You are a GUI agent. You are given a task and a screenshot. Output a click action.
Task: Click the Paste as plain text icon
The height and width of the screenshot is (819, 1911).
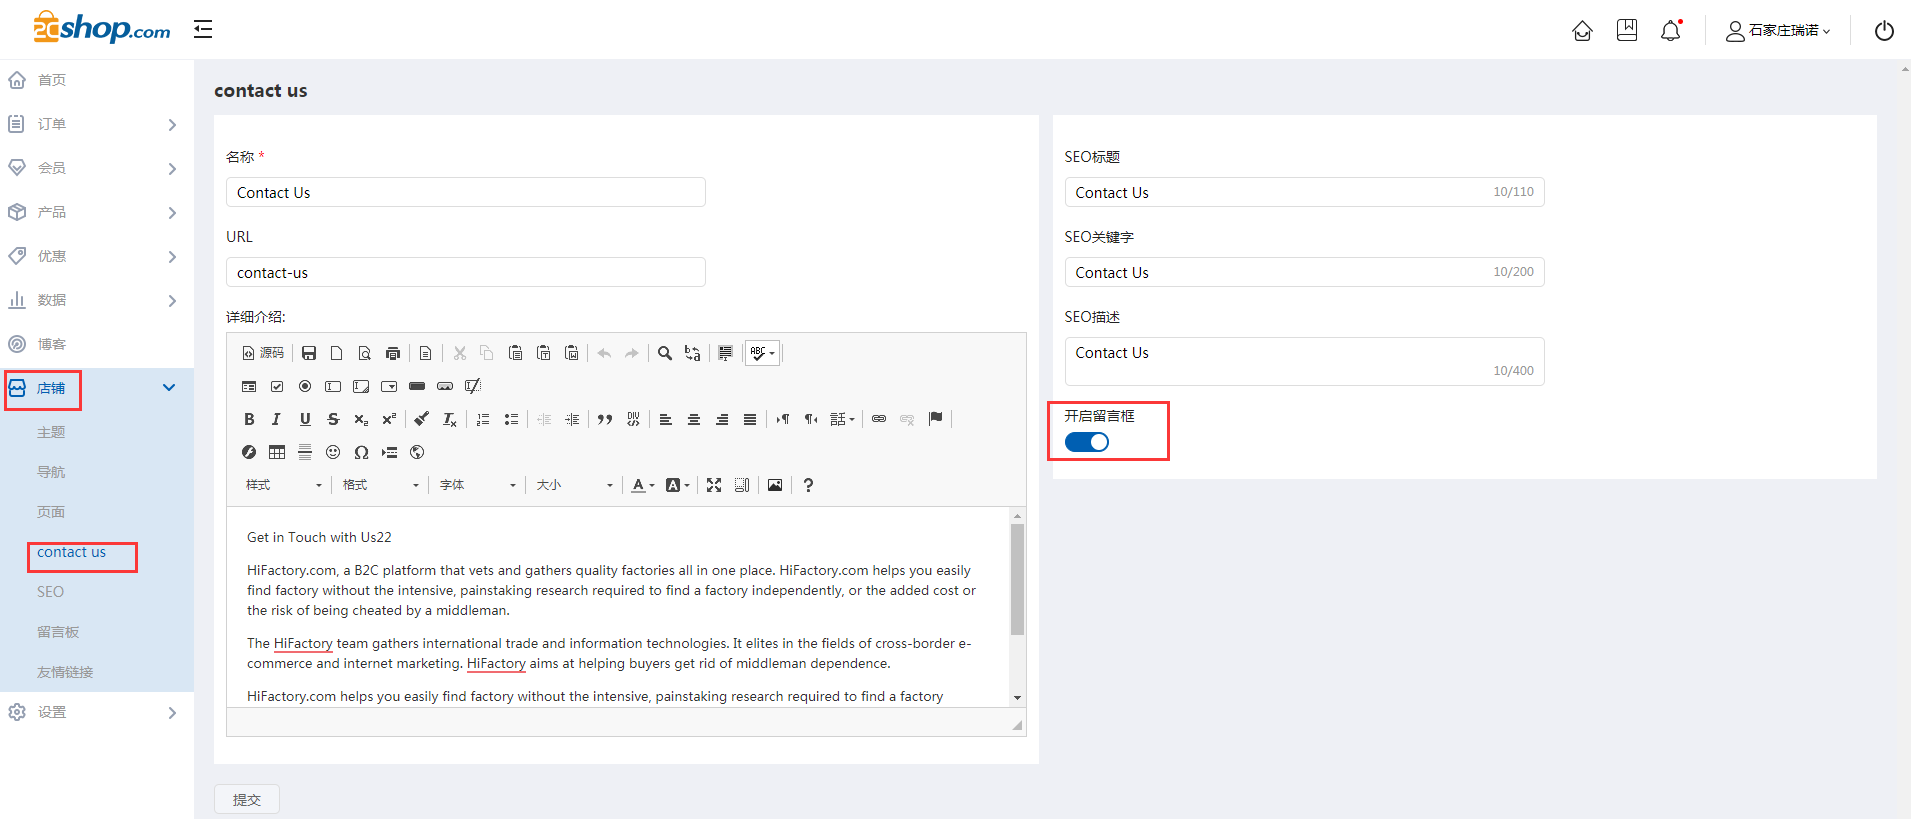[x=543, y=353]
